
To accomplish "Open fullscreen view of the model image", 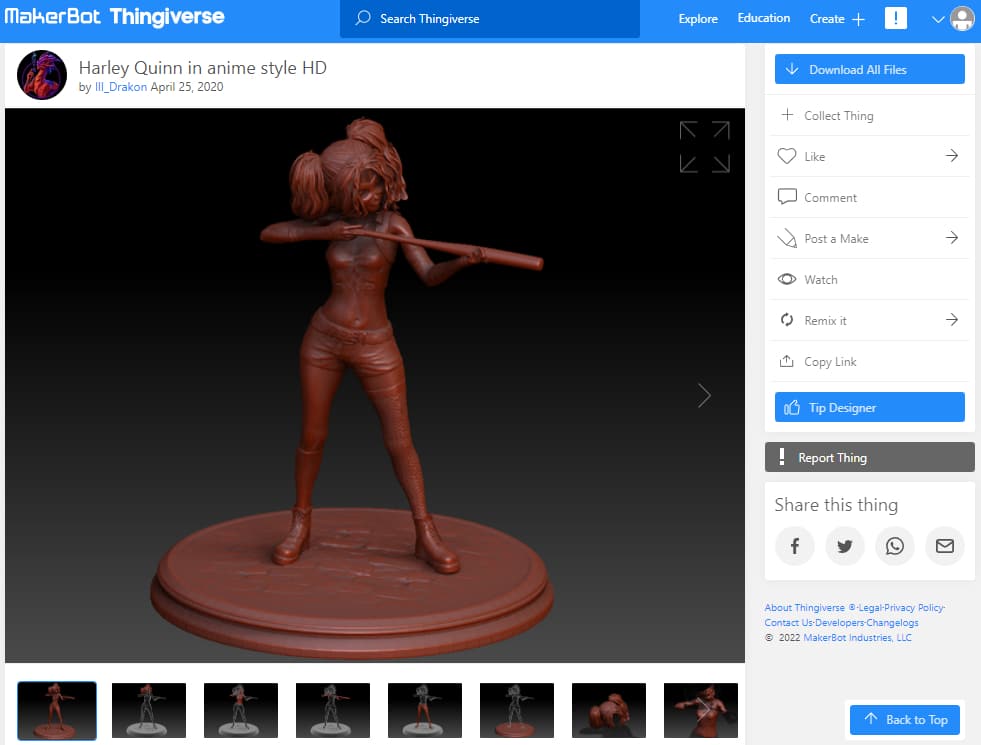I will (704, 147).
